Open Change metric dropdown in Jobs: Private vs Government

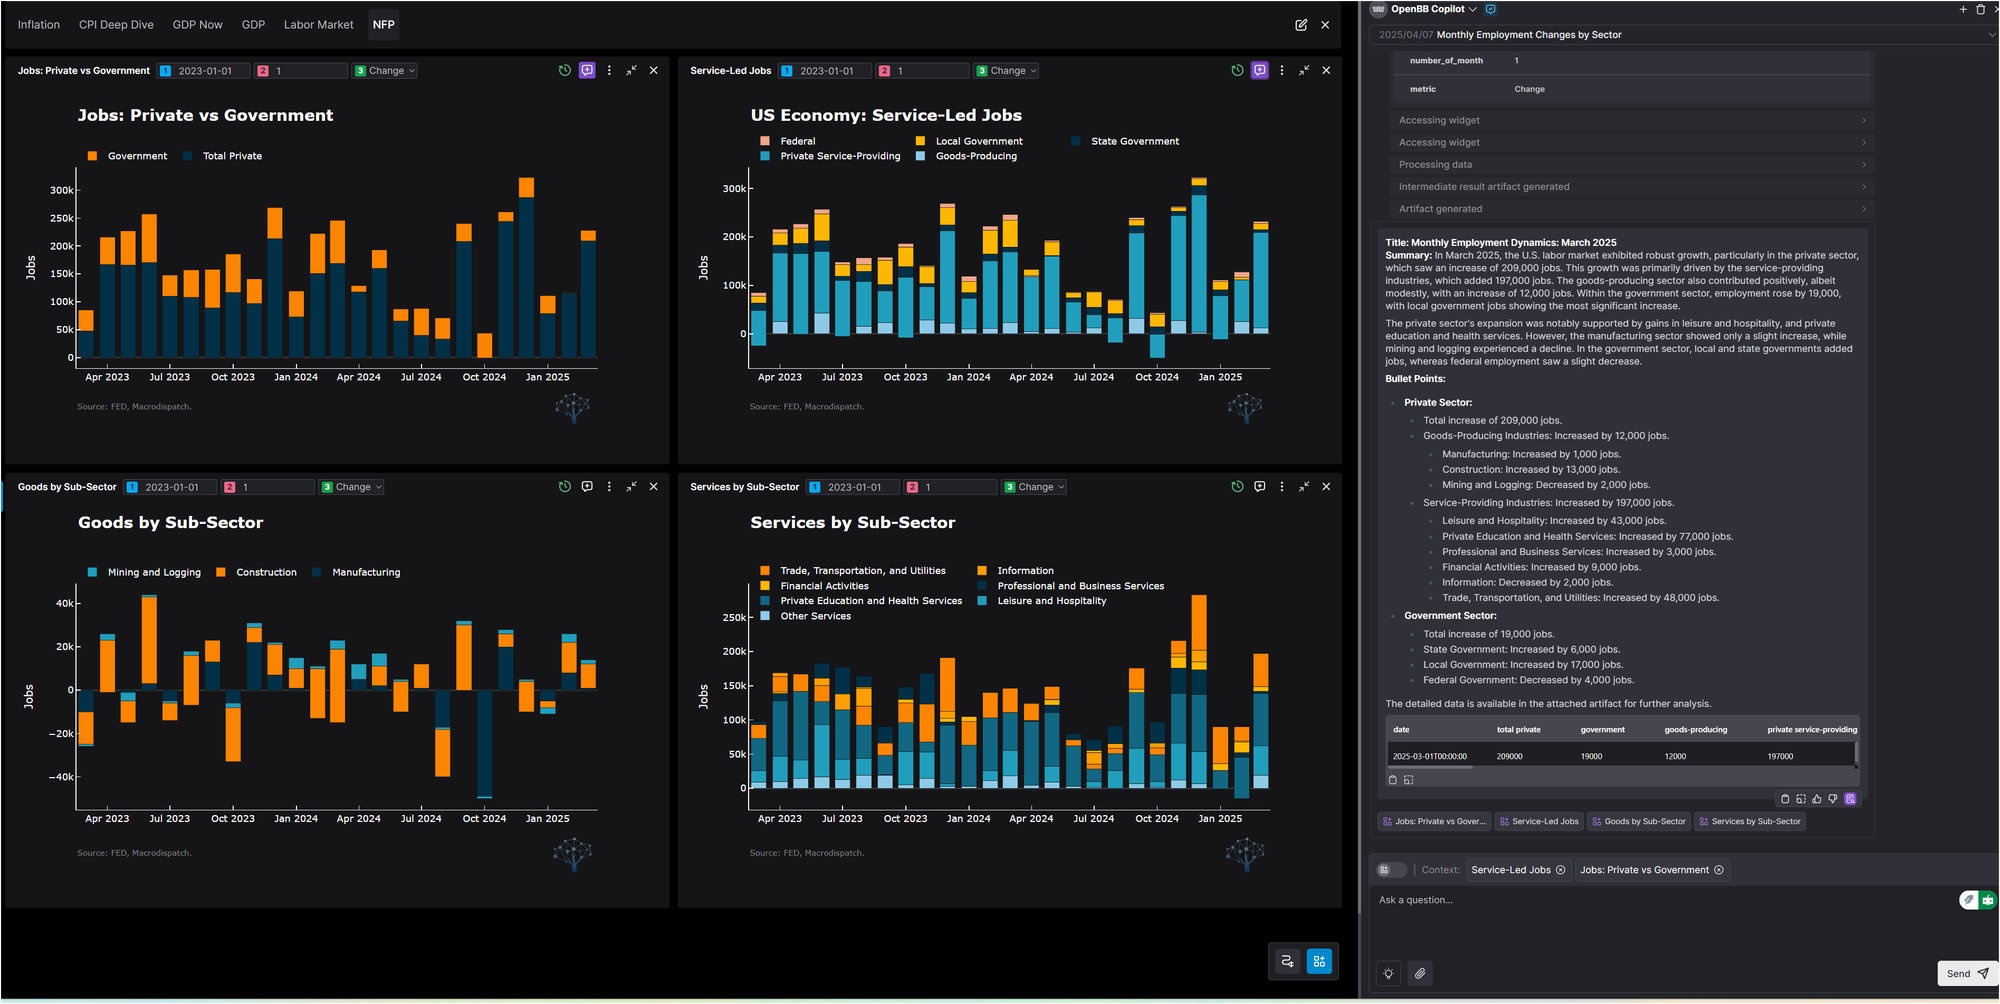point(386,71)
